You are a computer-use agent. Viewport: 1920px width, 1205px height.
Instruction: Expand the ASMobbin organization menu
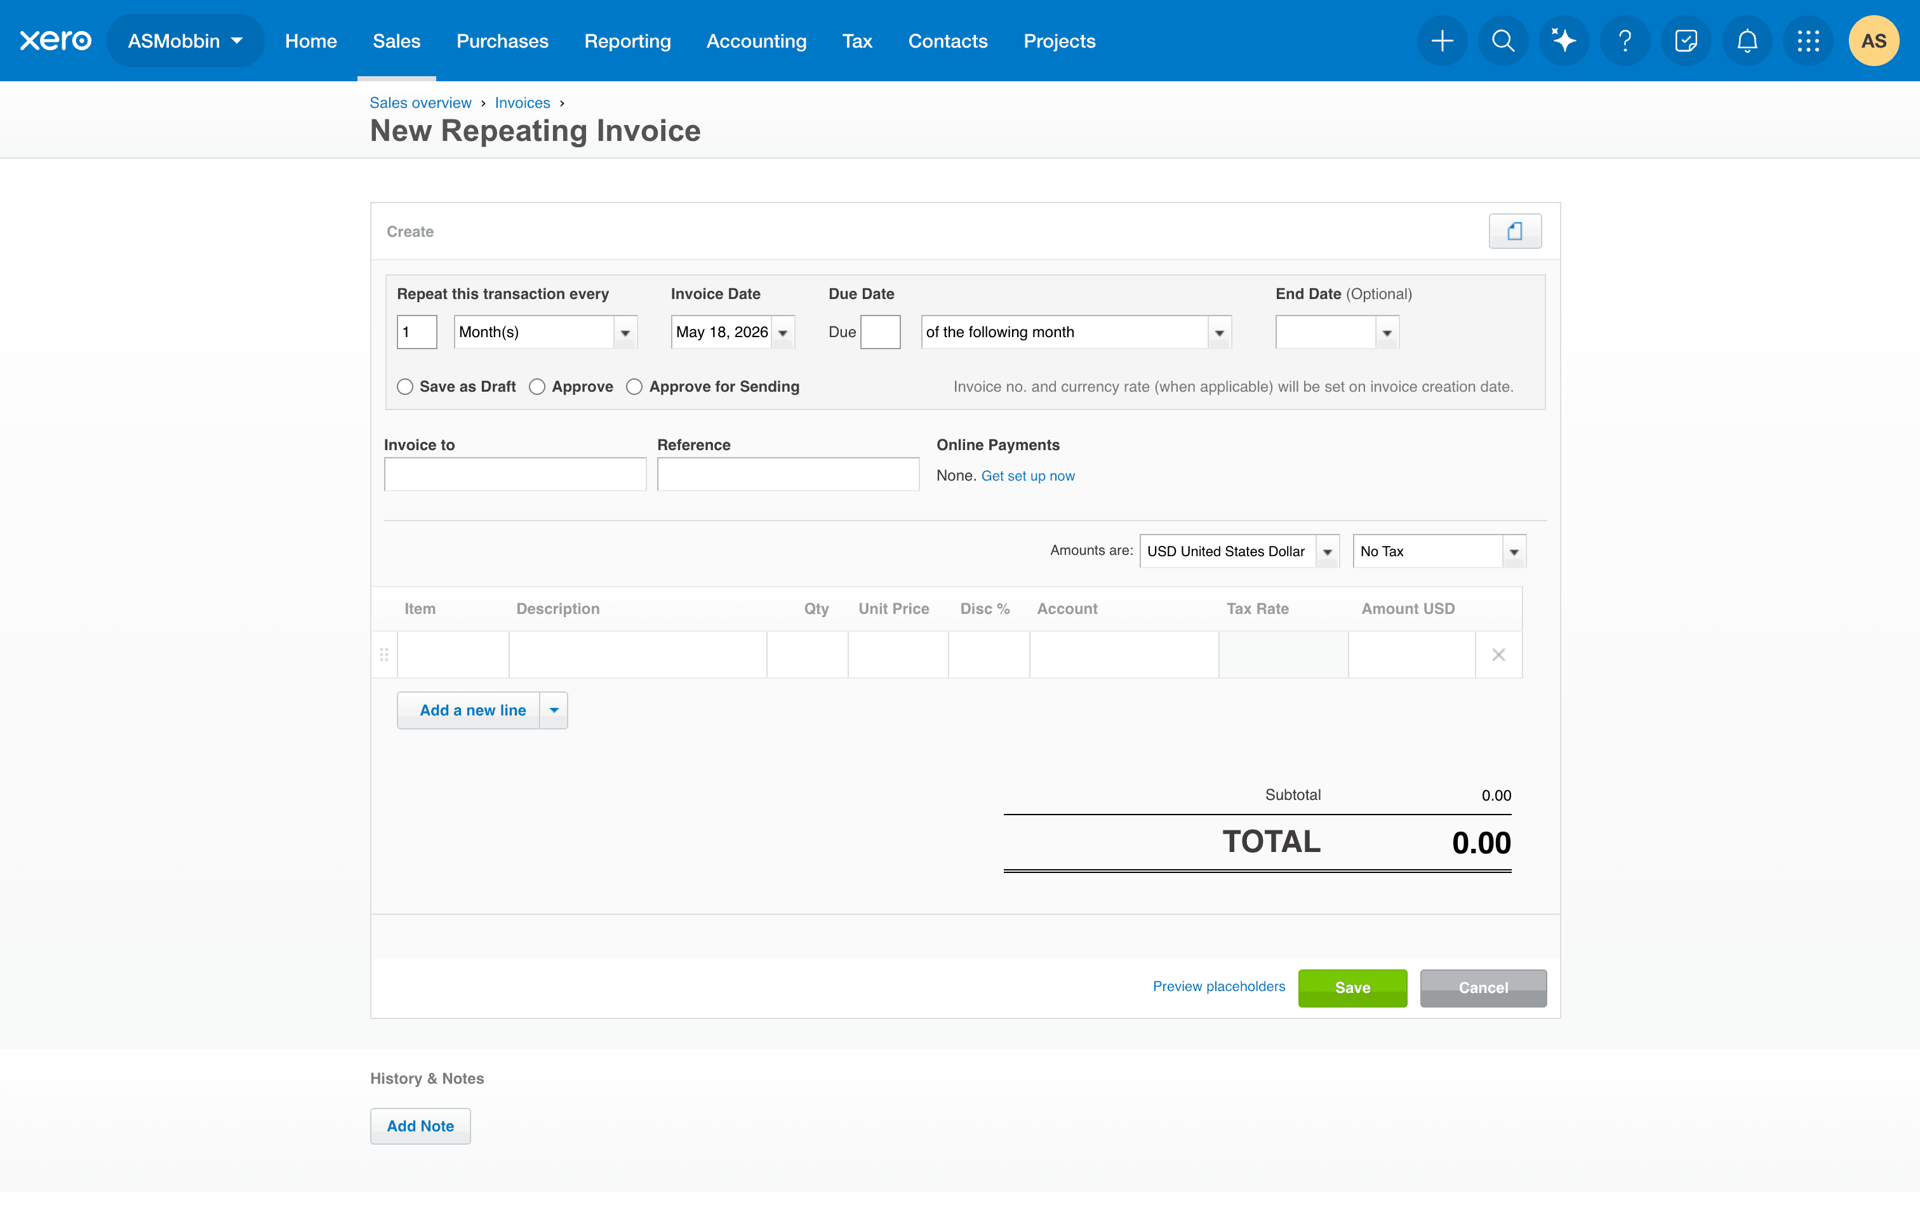click(185, 41)
